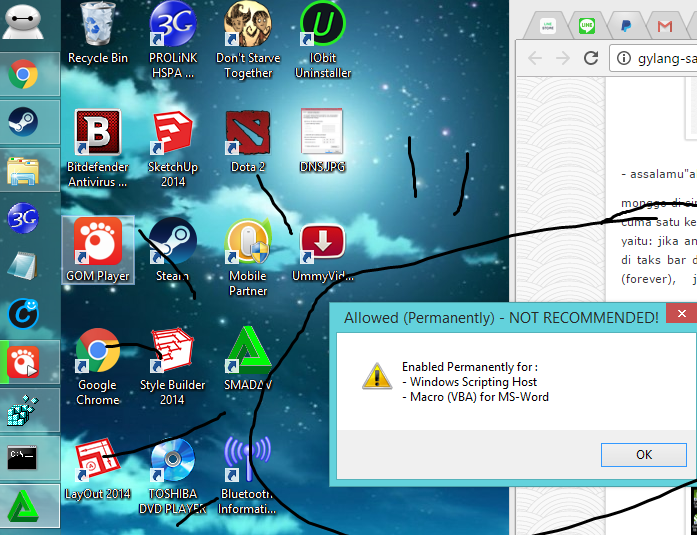The height and width of the screenshot is (535, 697).
Task: Switch to GOM Player in taskbar
Action: (30, 362)
